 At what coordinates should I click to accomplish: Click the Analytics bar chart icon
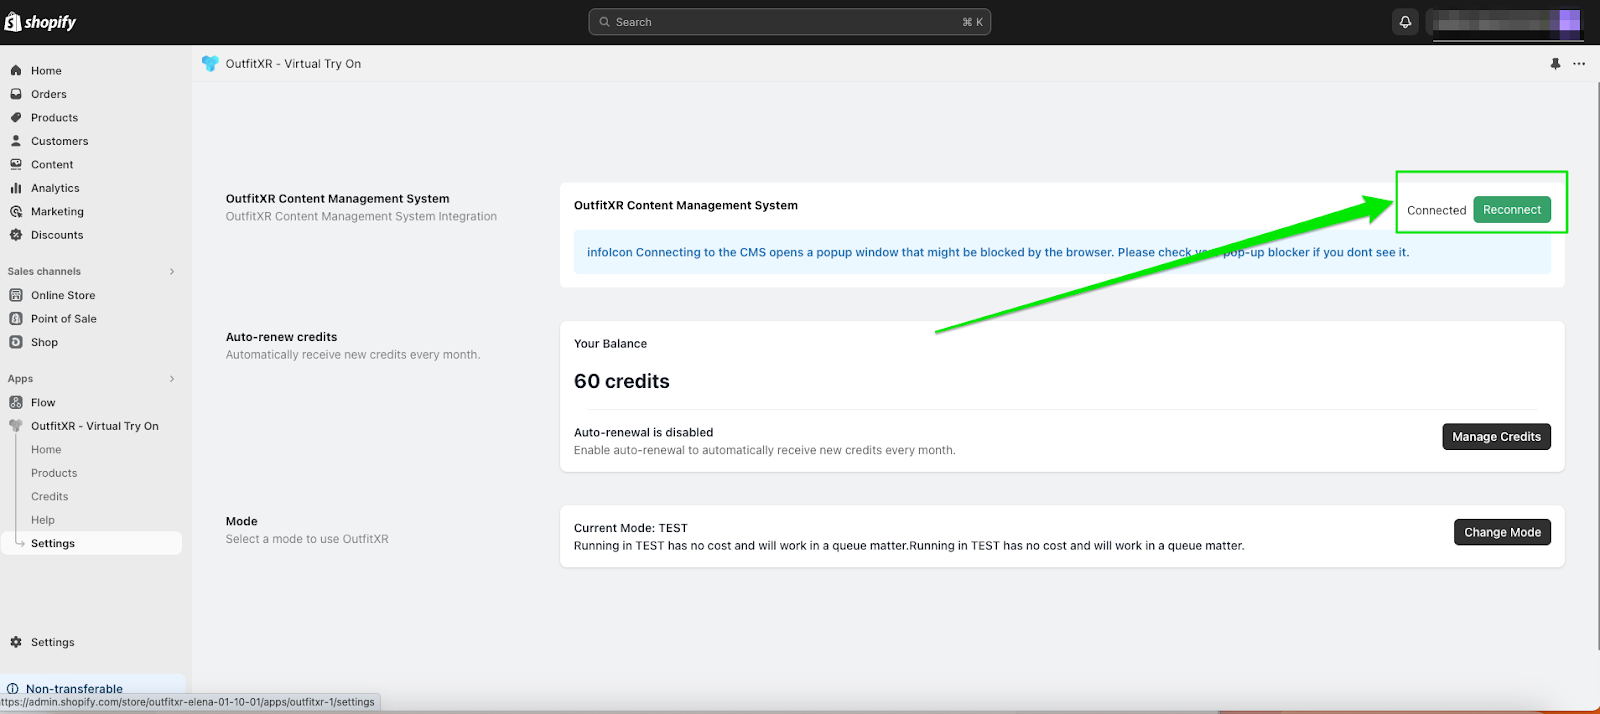point(16,188)
